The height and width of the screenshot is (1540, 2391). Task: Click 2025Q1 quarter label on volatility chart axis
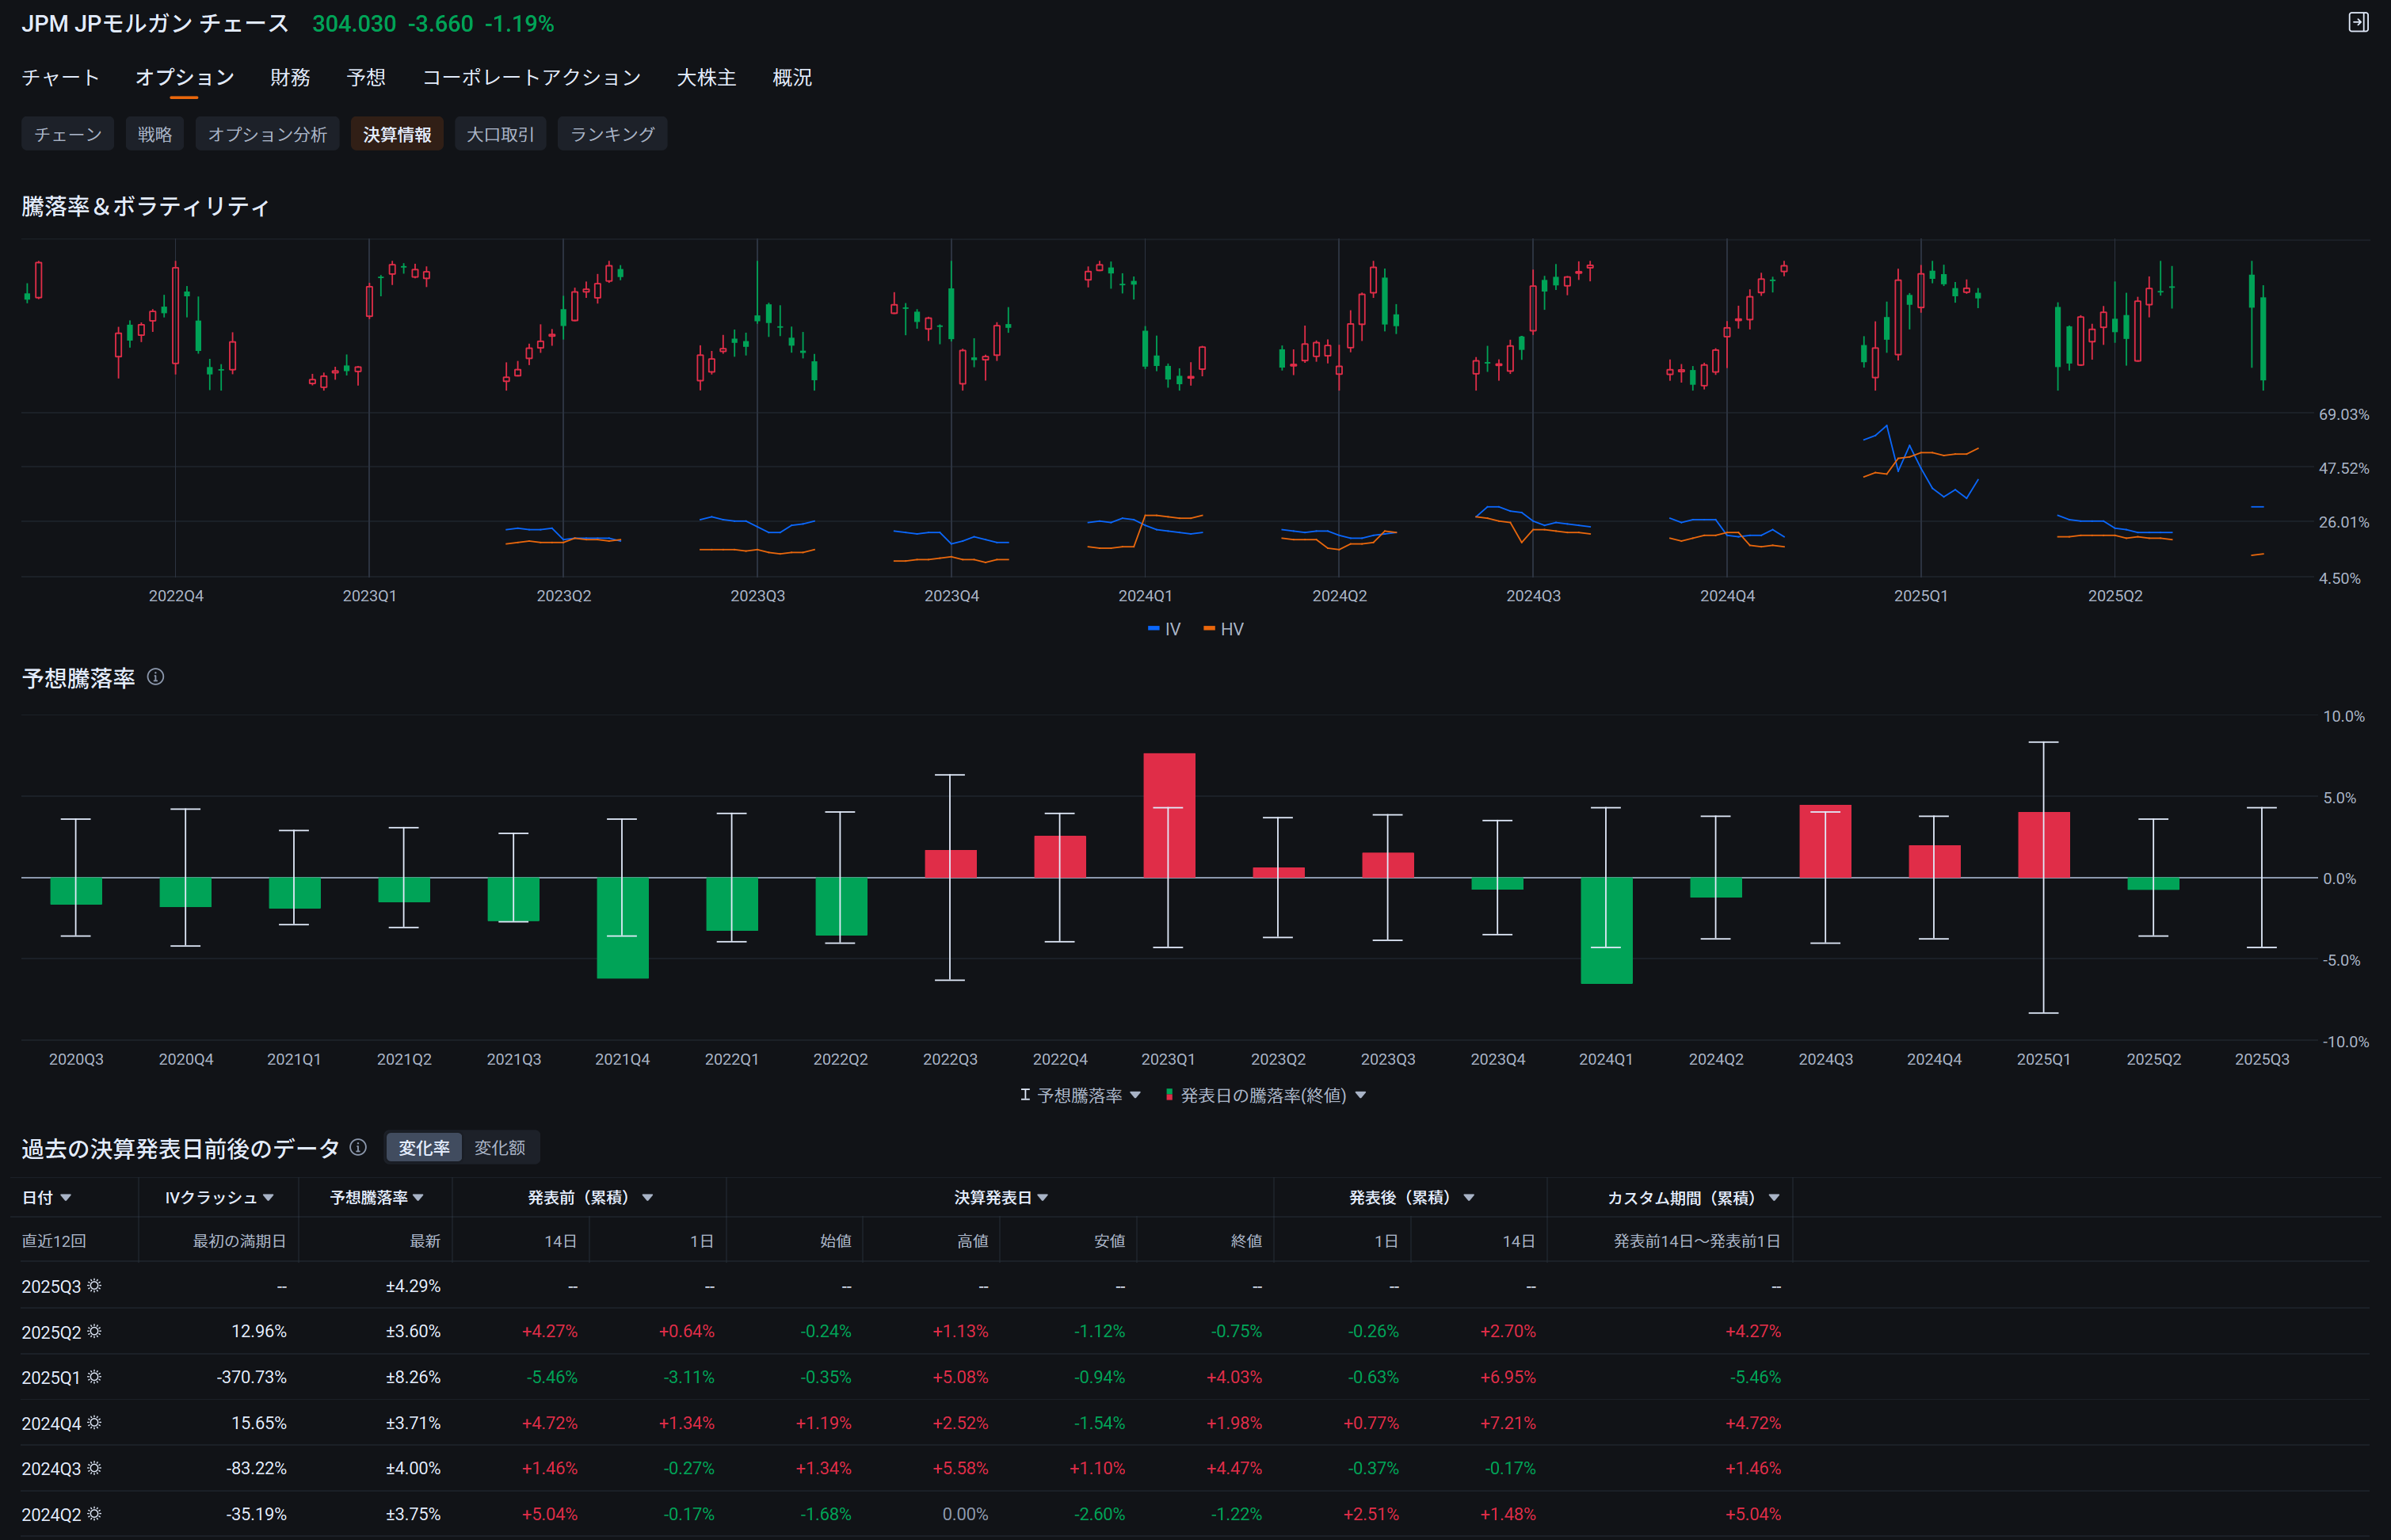(x=1921, y=596)
